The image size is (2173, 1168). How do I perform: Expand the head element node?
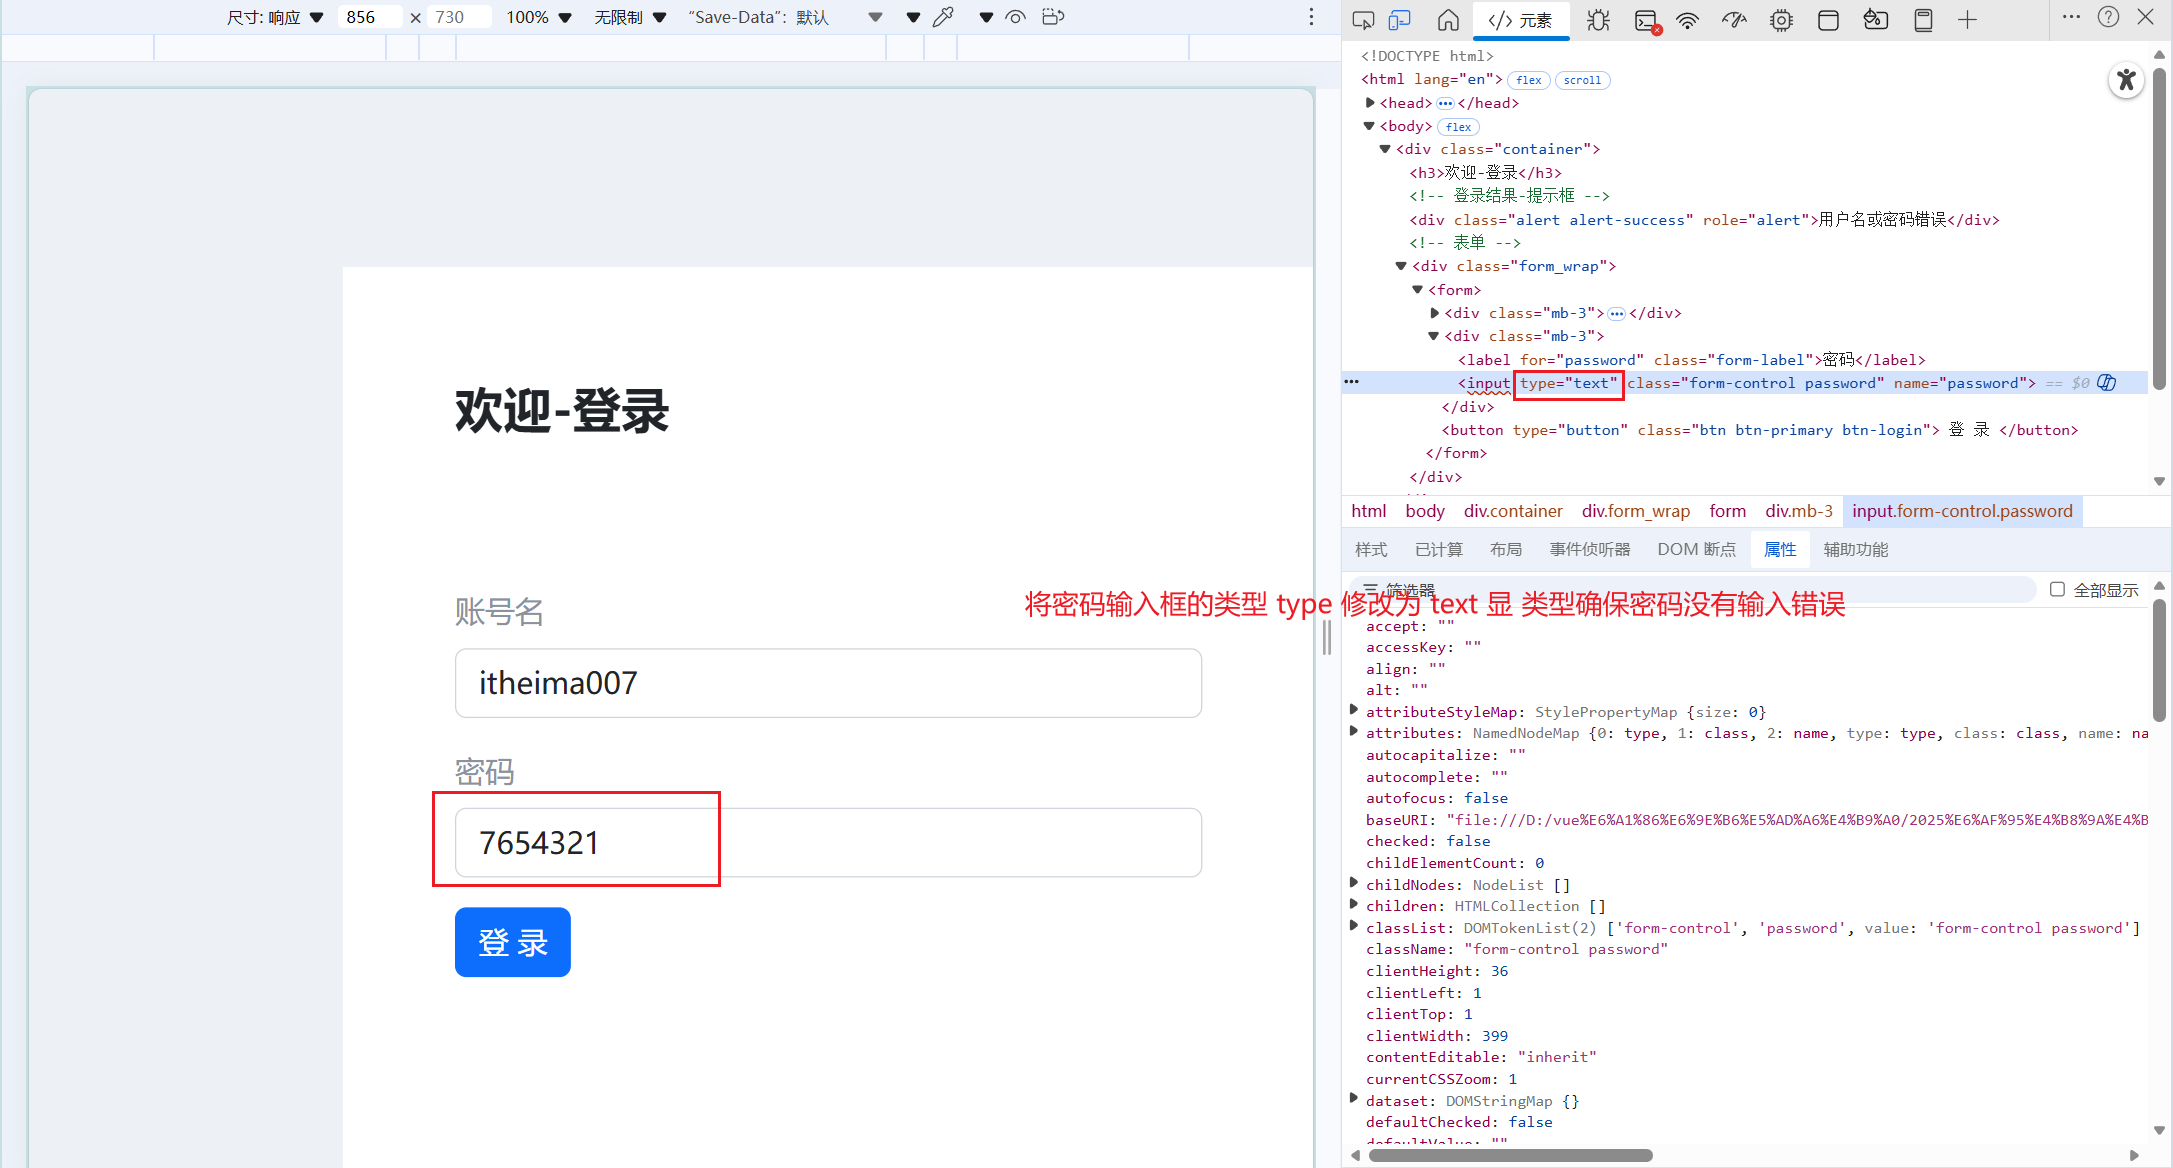1370,102
